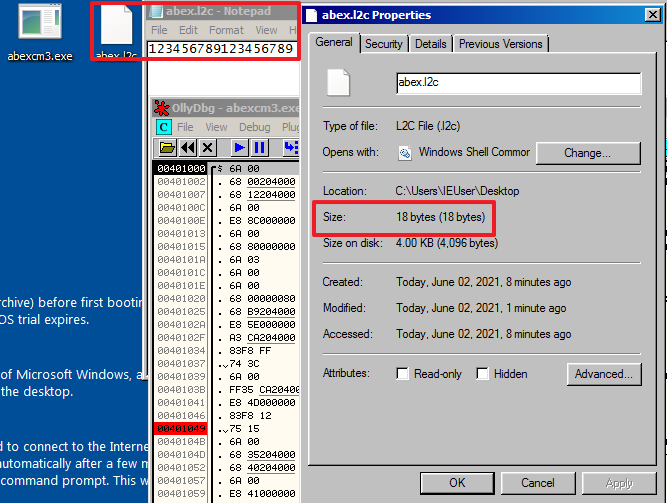This screenshot has height=503, width=667.
Task: Toggle the Read-only checkbox
Action: pos(402,374)
